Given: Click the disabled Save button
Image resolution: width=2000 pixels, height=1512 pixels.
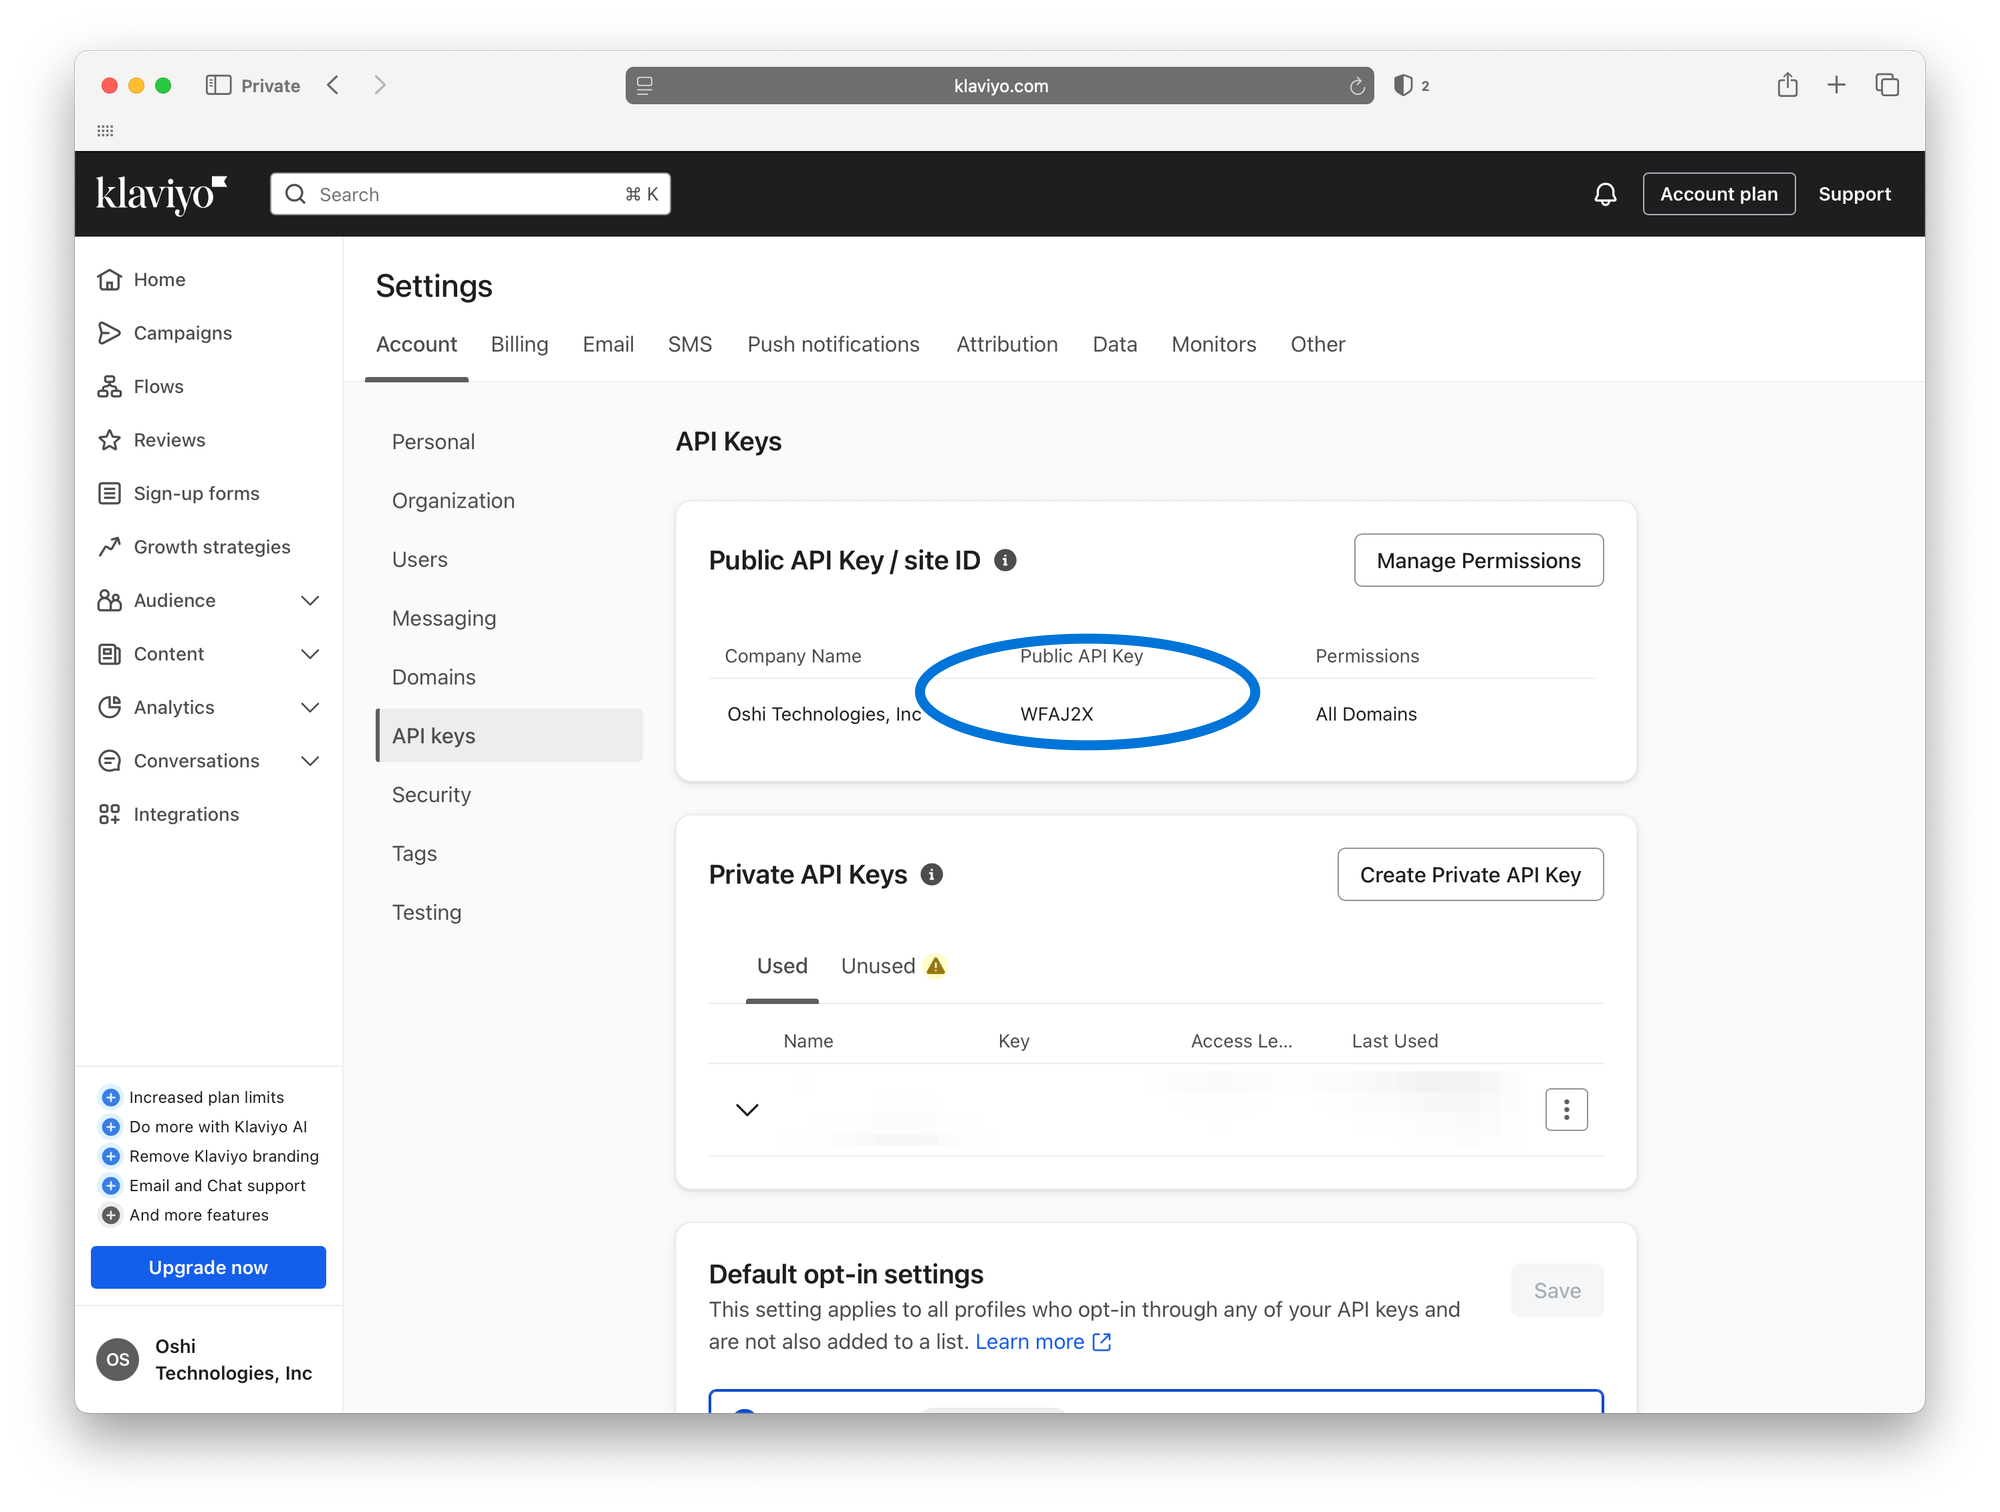Looking at the screenshot, I should 1557,1290.
